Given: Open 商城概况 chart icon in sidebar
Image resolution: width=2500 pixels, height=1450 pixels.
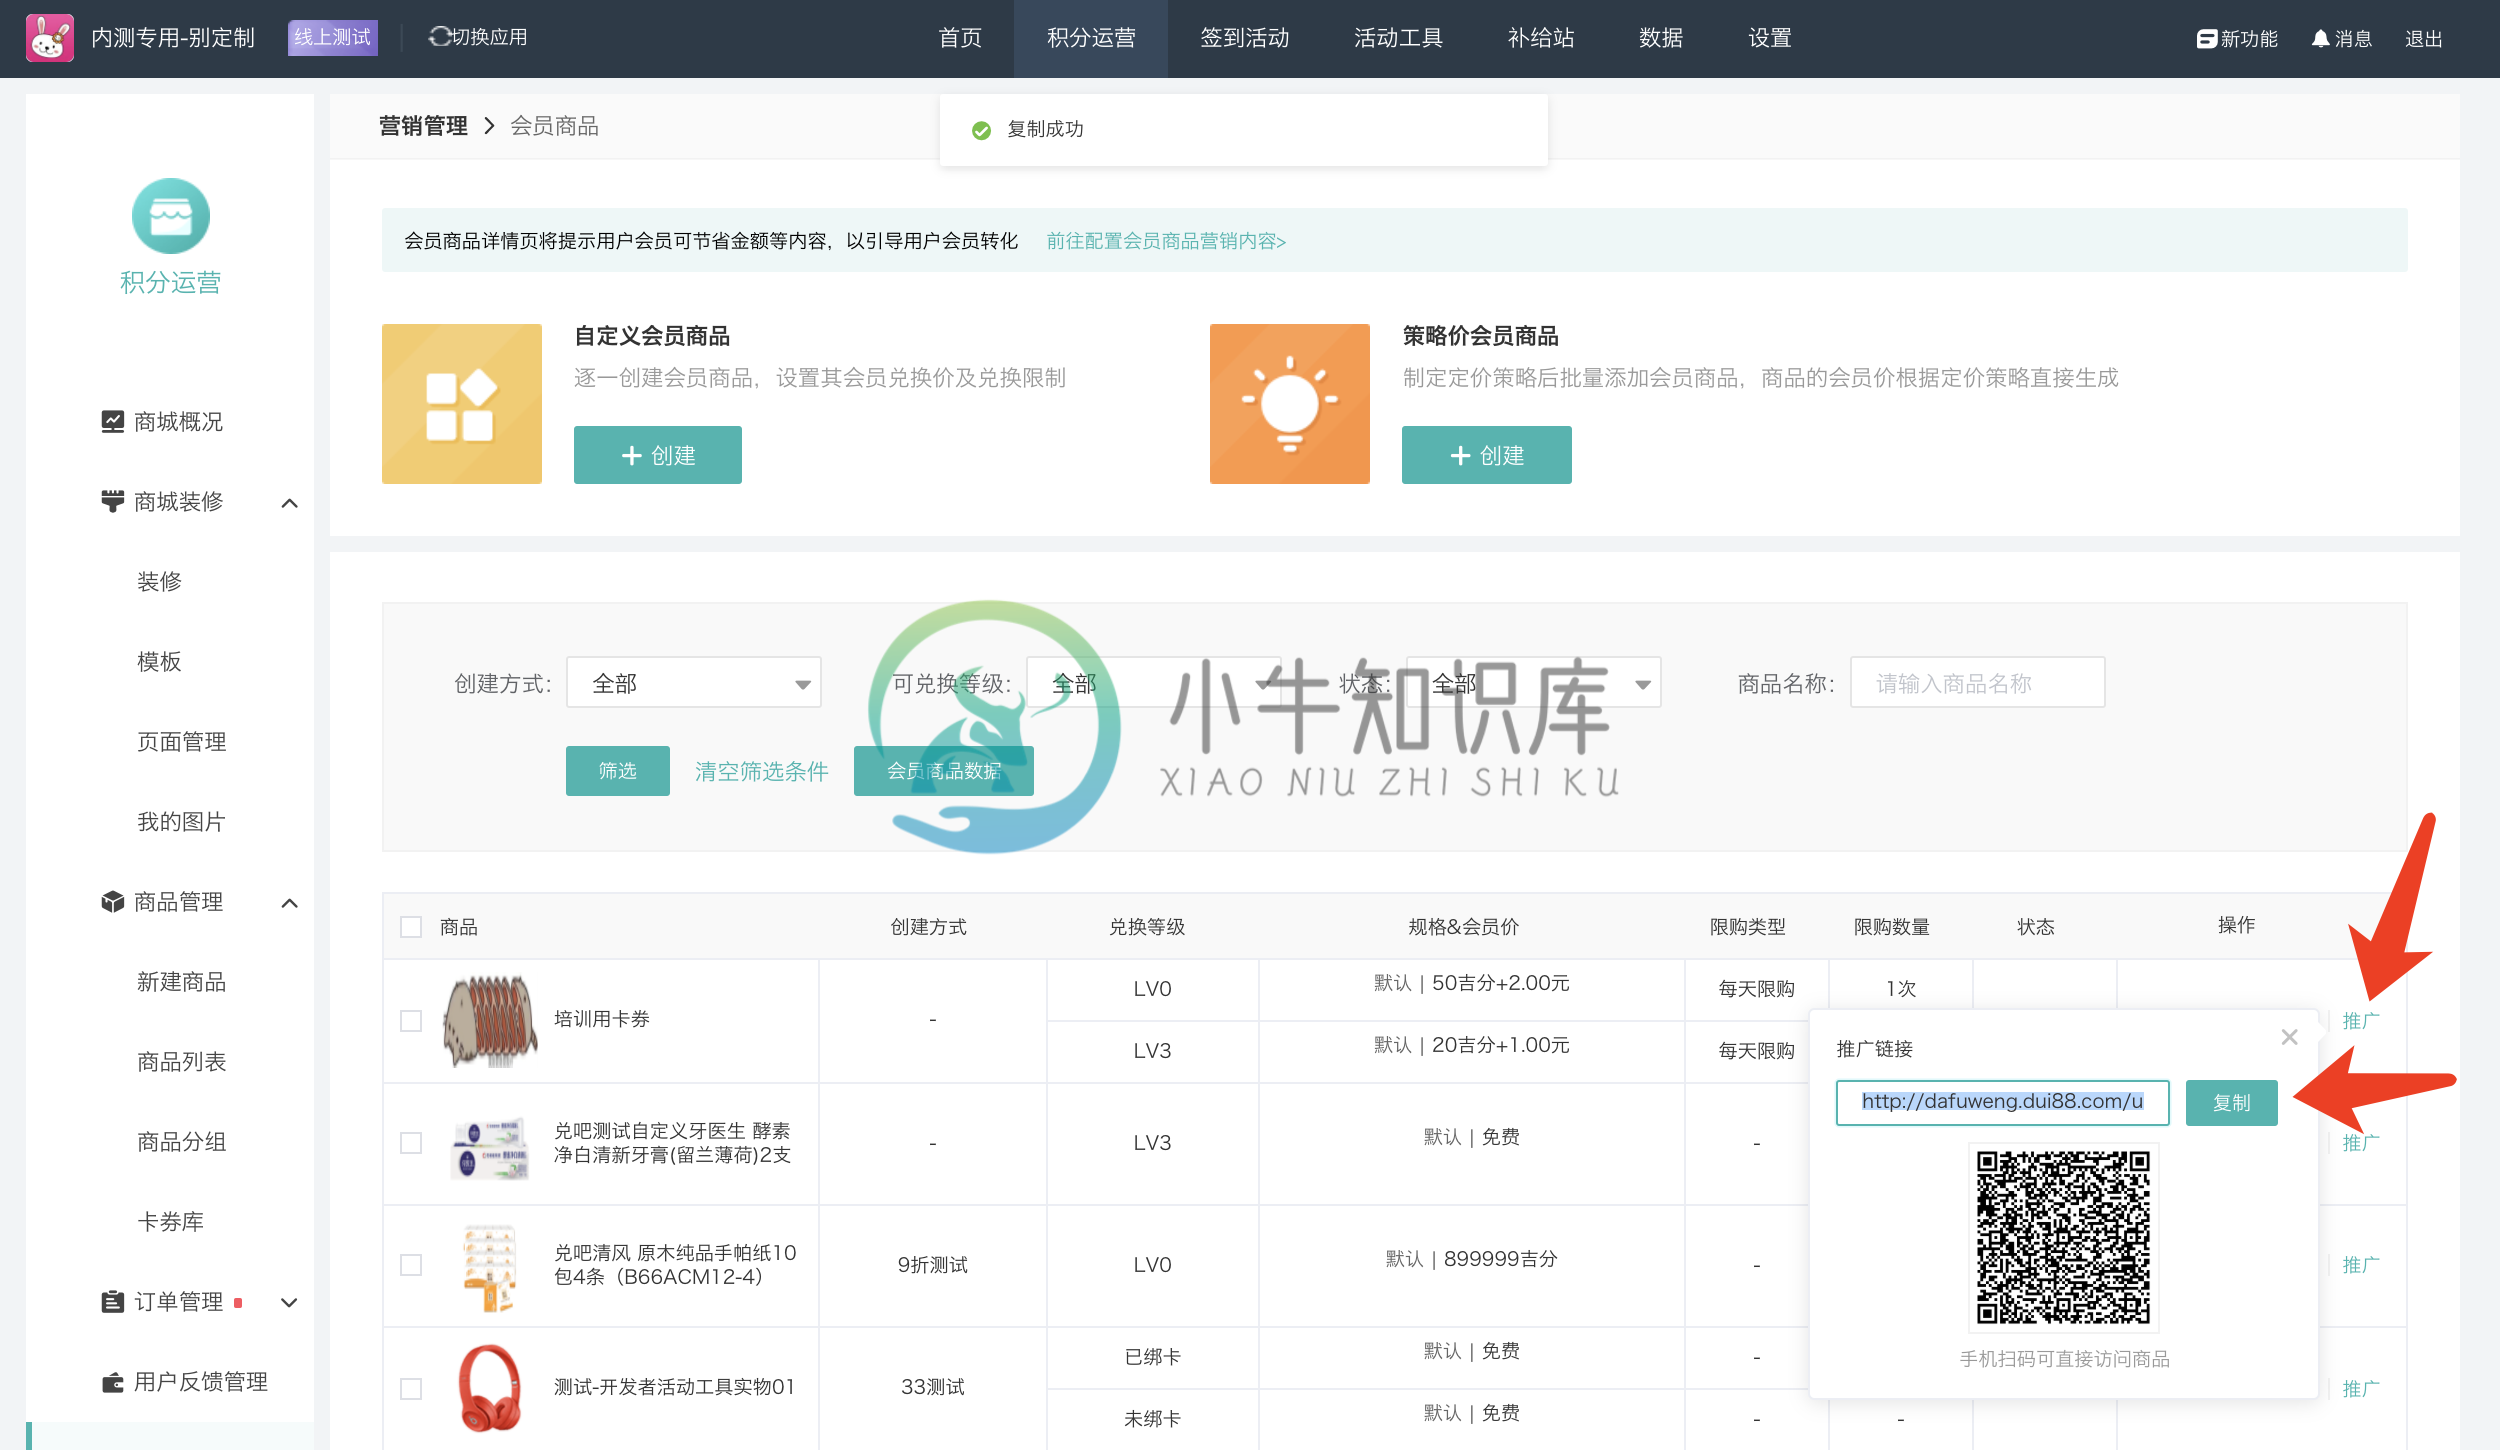Looking at the screenshot, I should coord(113,422).
